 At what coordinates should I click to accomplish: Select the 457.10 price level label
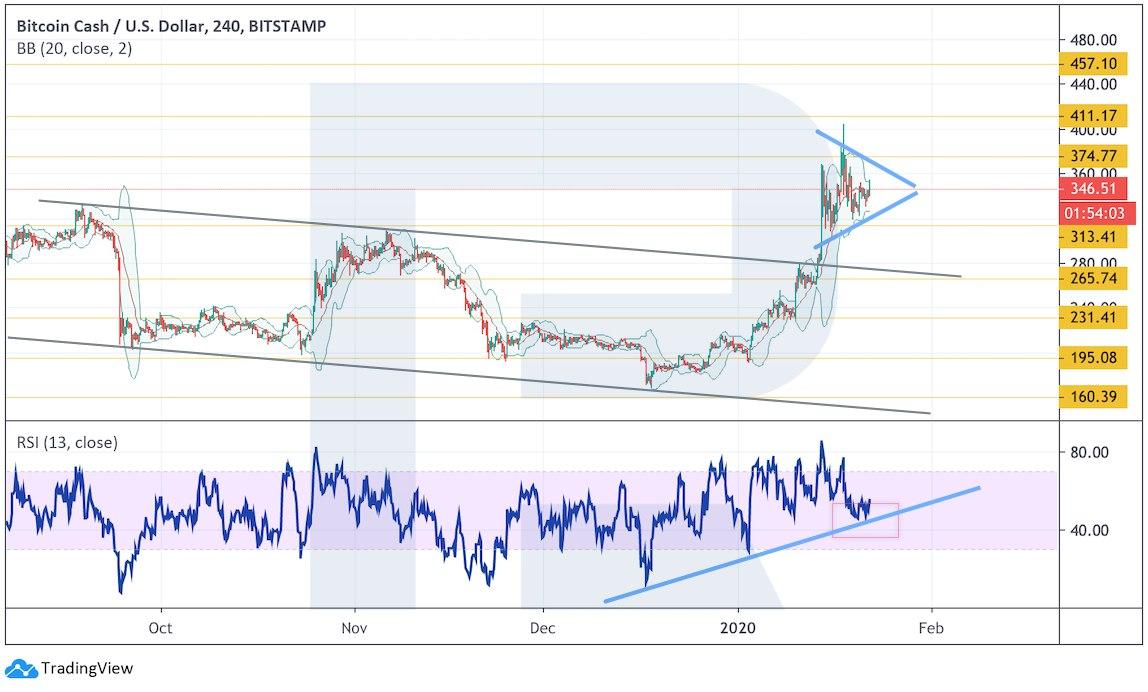point(1094,64)
